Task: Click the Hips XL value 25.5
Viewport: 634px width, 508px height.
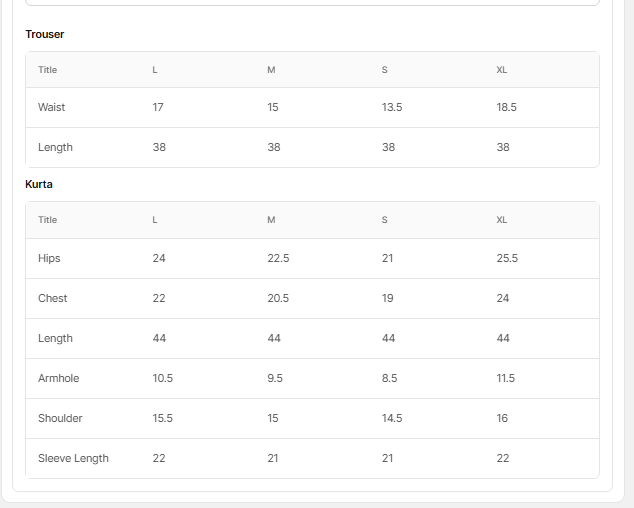Action: click(x=507, y=258)
